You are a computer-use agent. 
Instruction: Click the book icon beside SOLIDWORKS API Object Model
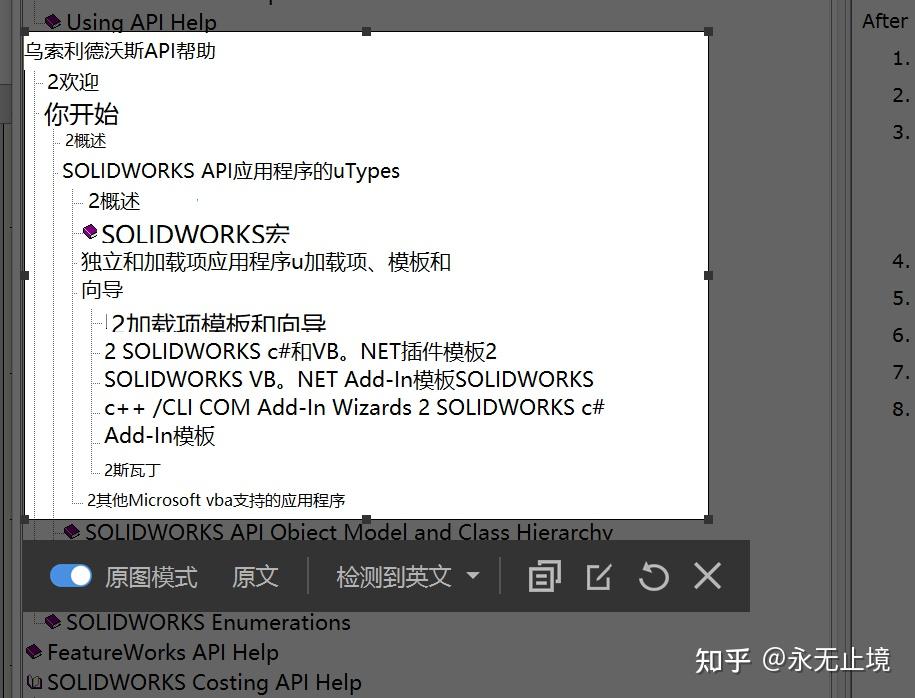(x=72, y=533)
